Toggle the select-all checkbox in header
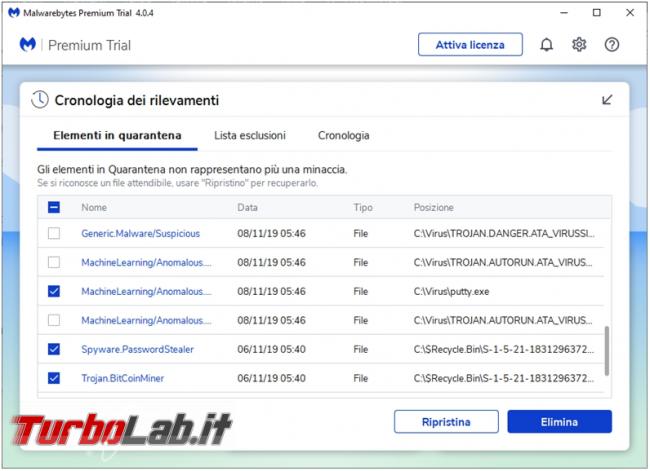The image size is (650, 471). pos(54,207)
